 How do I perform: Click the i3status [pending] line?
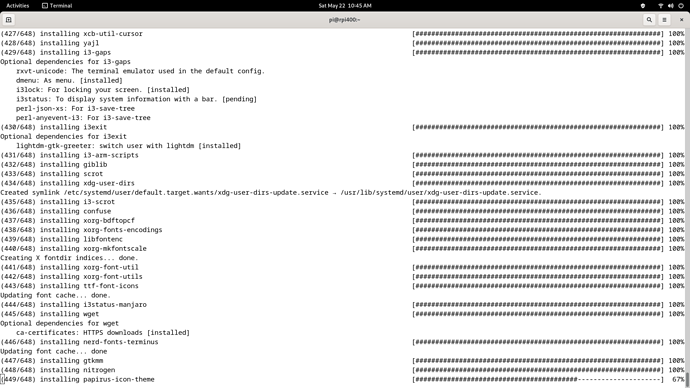click(x=136, y=99)
